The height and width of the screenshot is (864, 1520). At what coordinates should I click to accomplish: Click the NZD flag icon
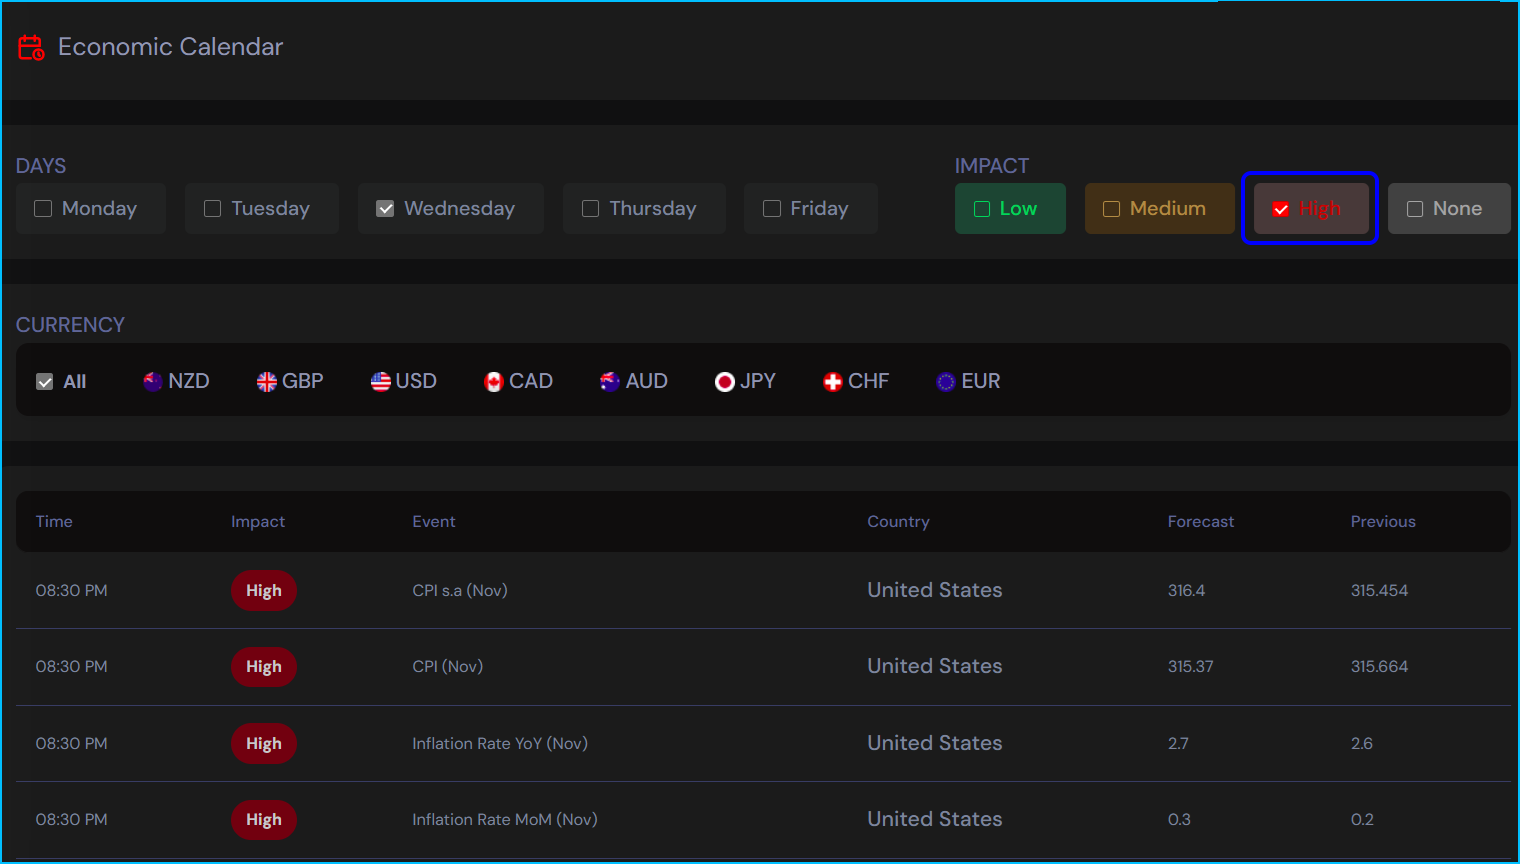[153, 382]
